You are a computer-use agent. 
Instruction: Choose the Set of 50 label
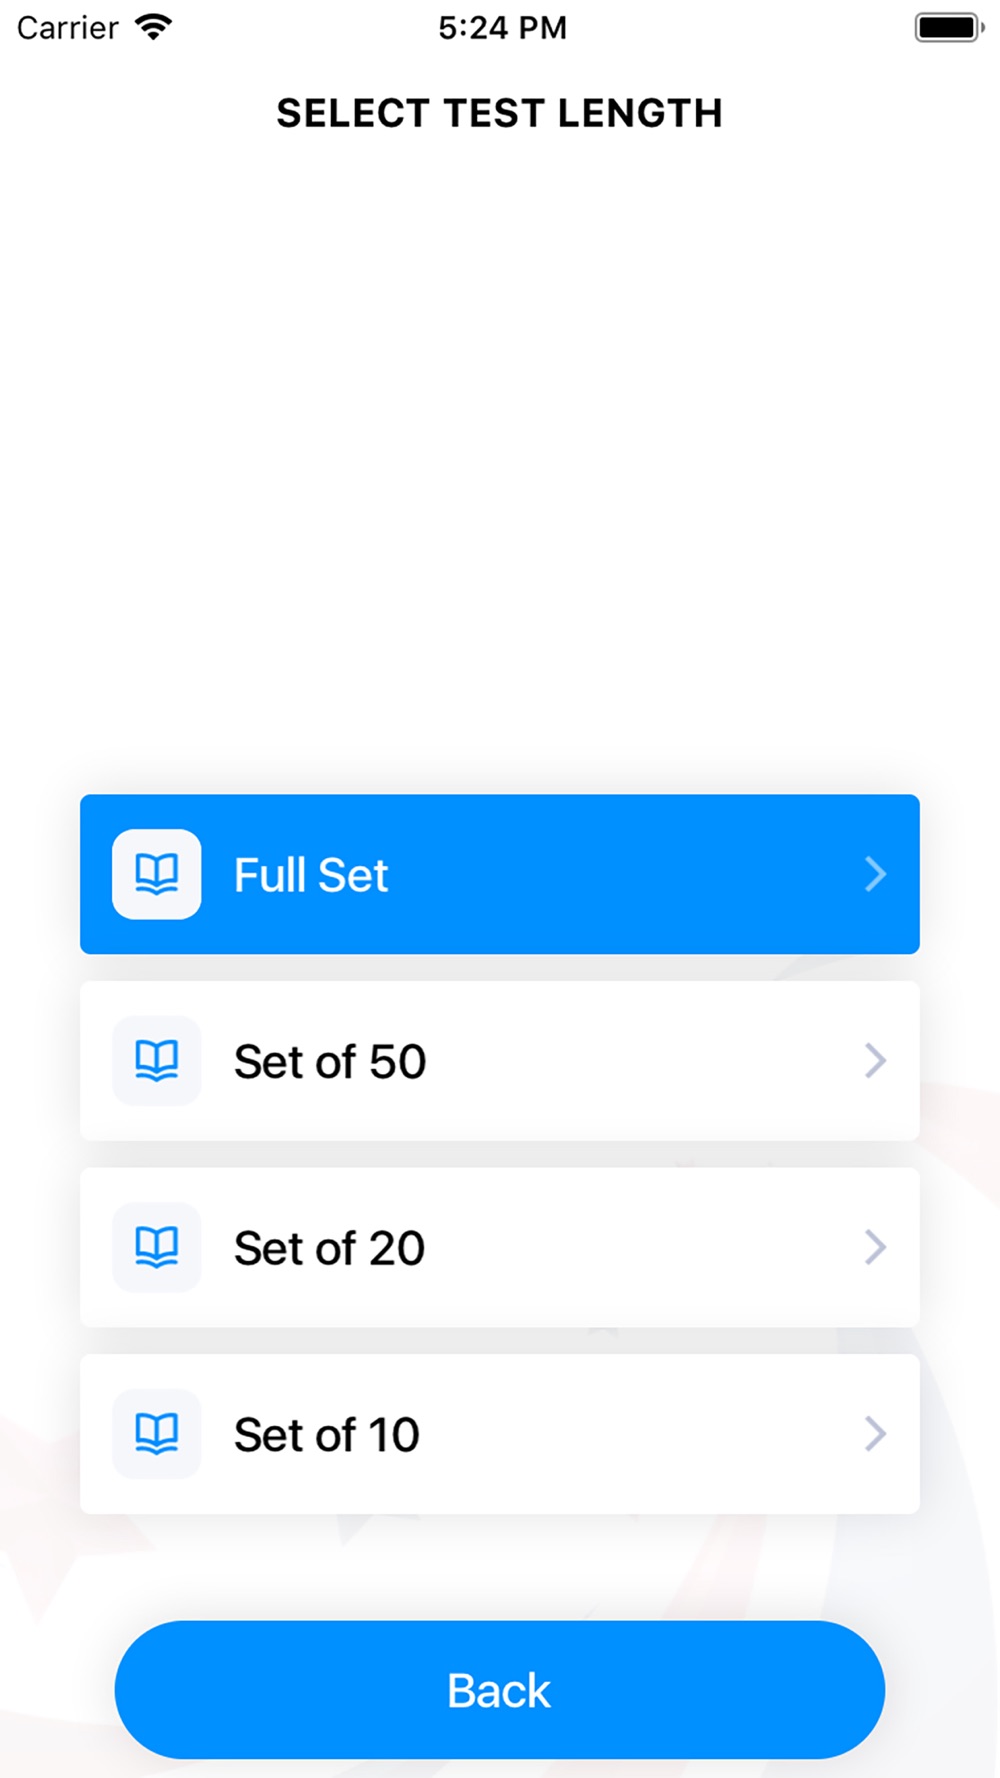pyautogui.click(x=330, y=1061)
